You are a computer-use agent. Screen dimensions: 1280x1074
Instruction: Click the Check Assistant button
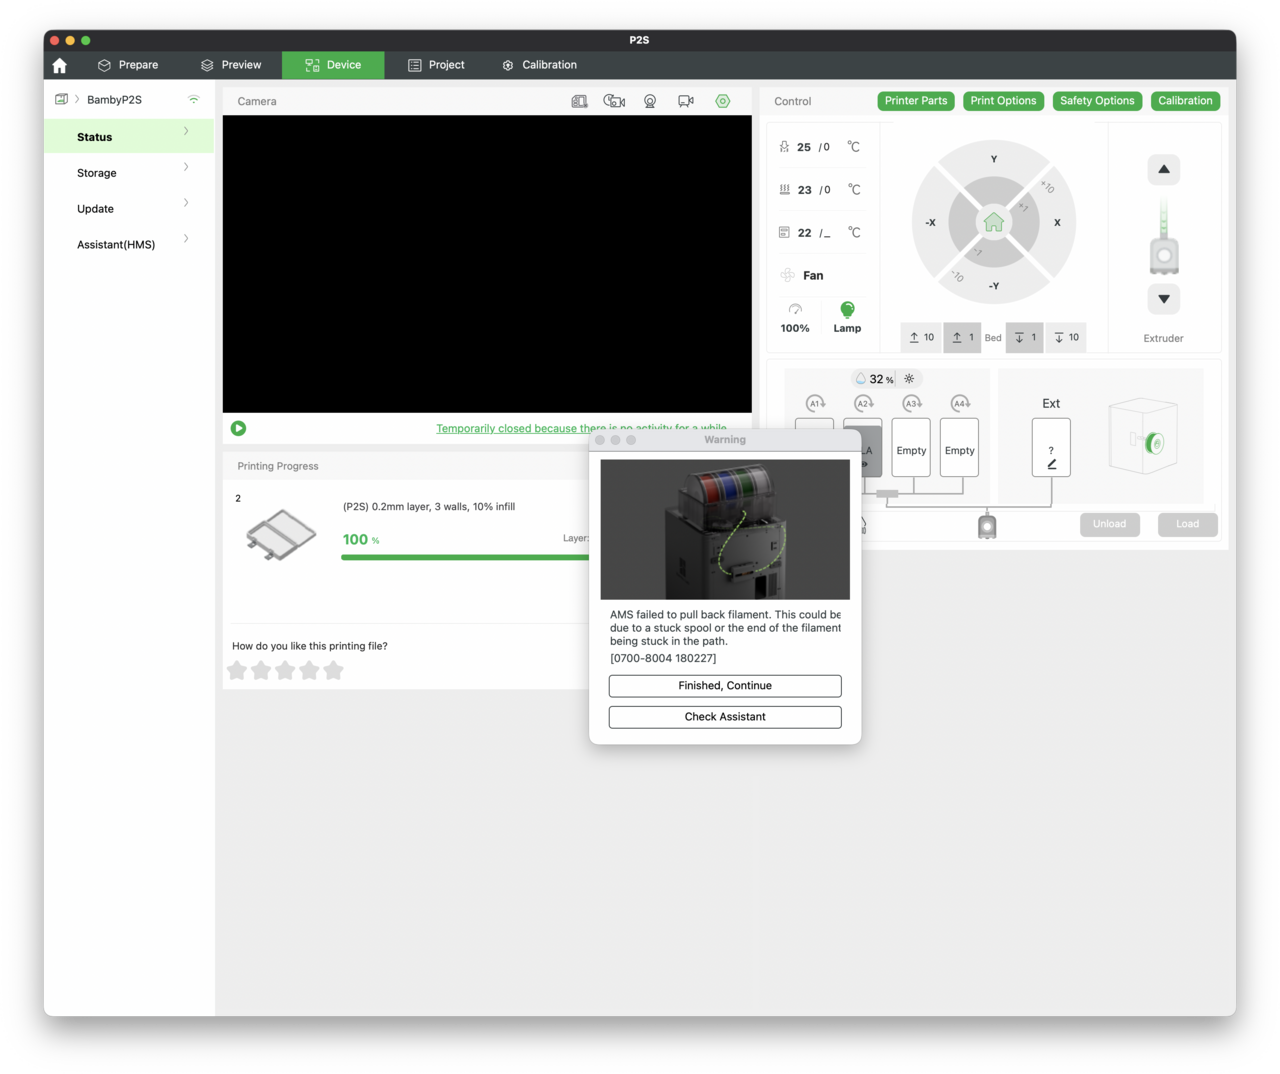click(725, 717)
